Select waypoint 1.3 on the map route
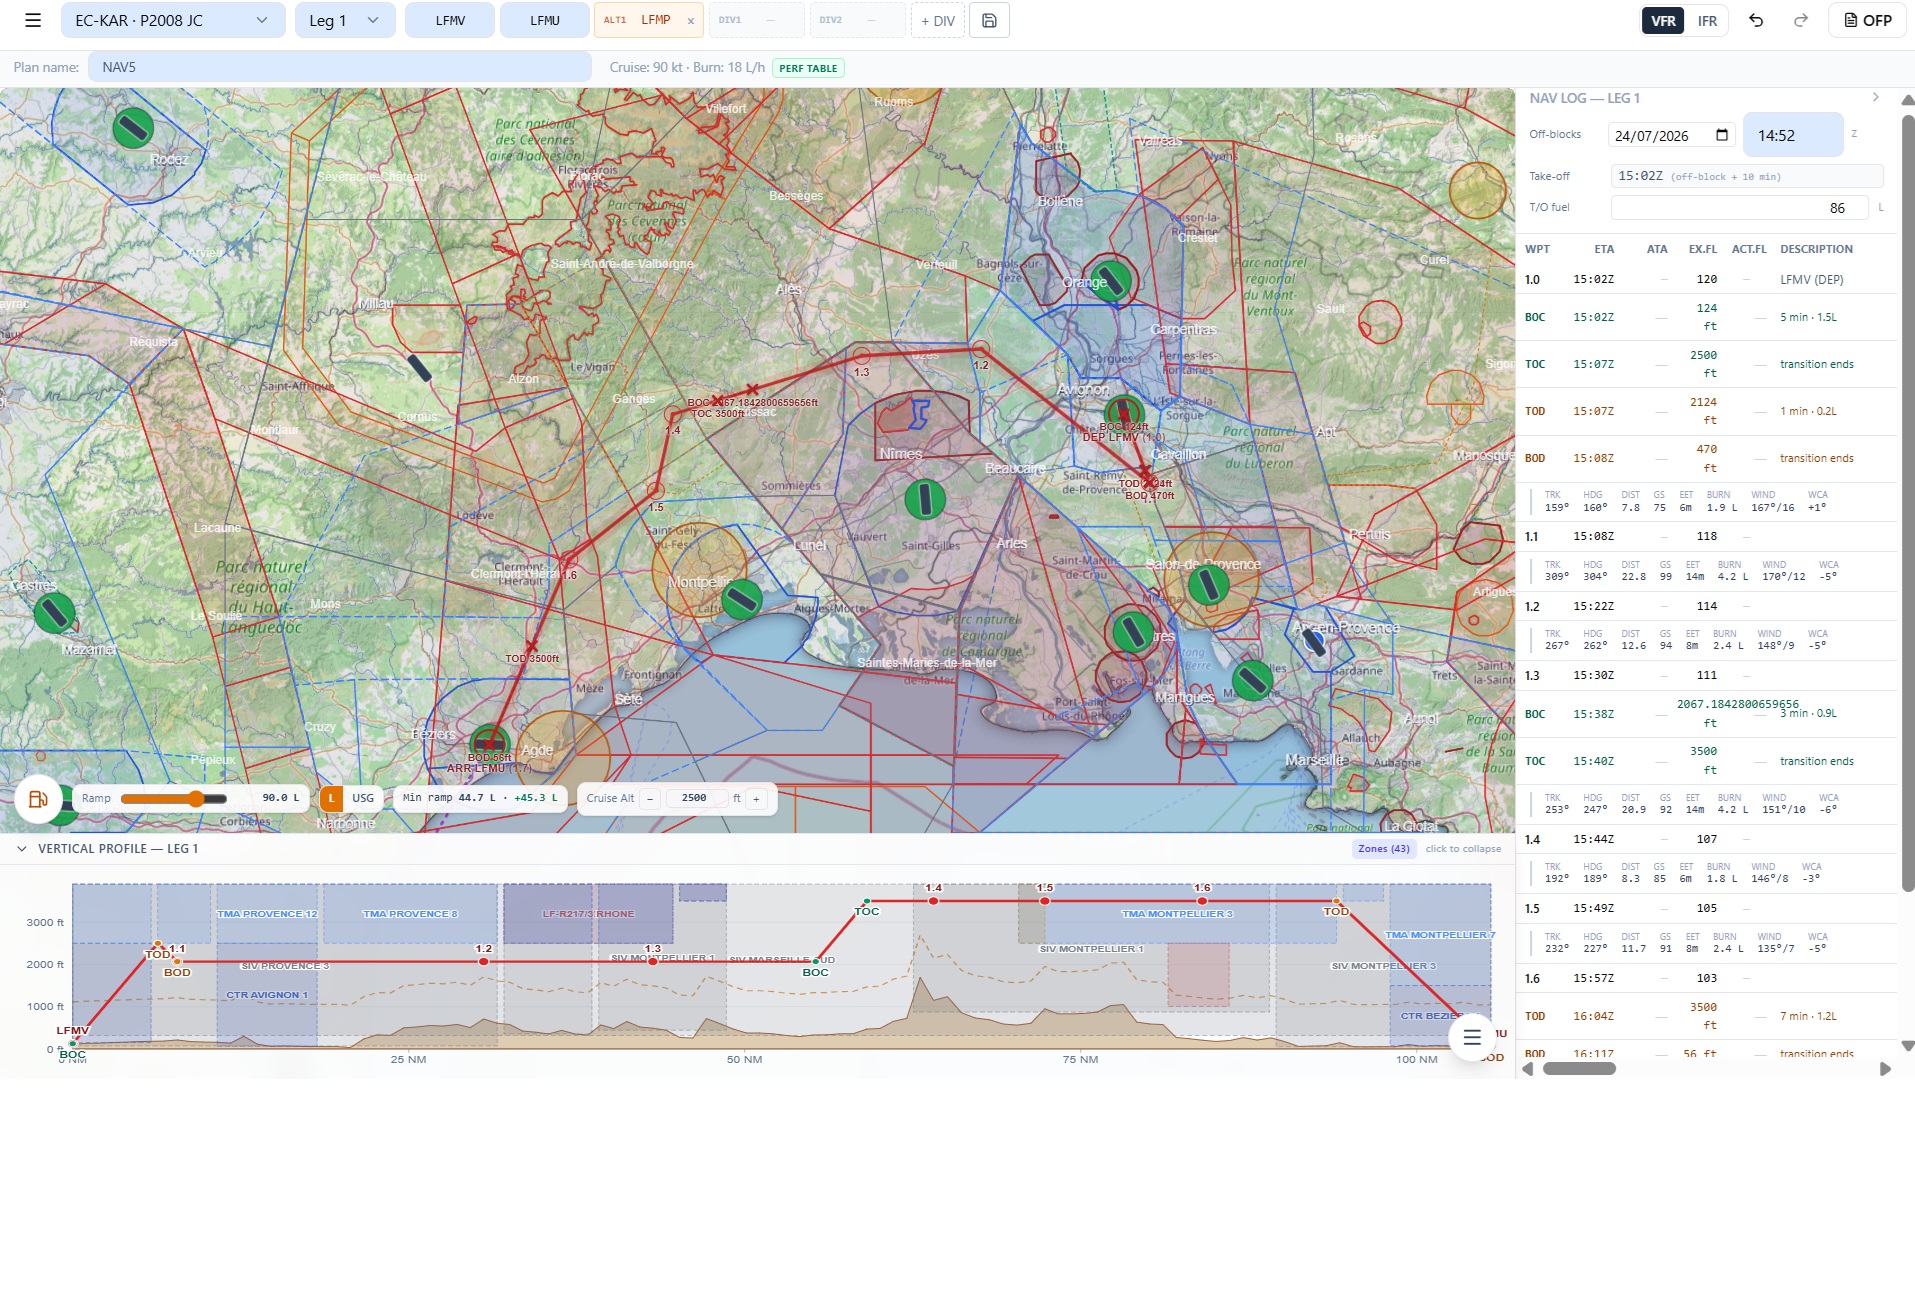The width and height of the screenshot is (1915, 1305). pos(862,356)
